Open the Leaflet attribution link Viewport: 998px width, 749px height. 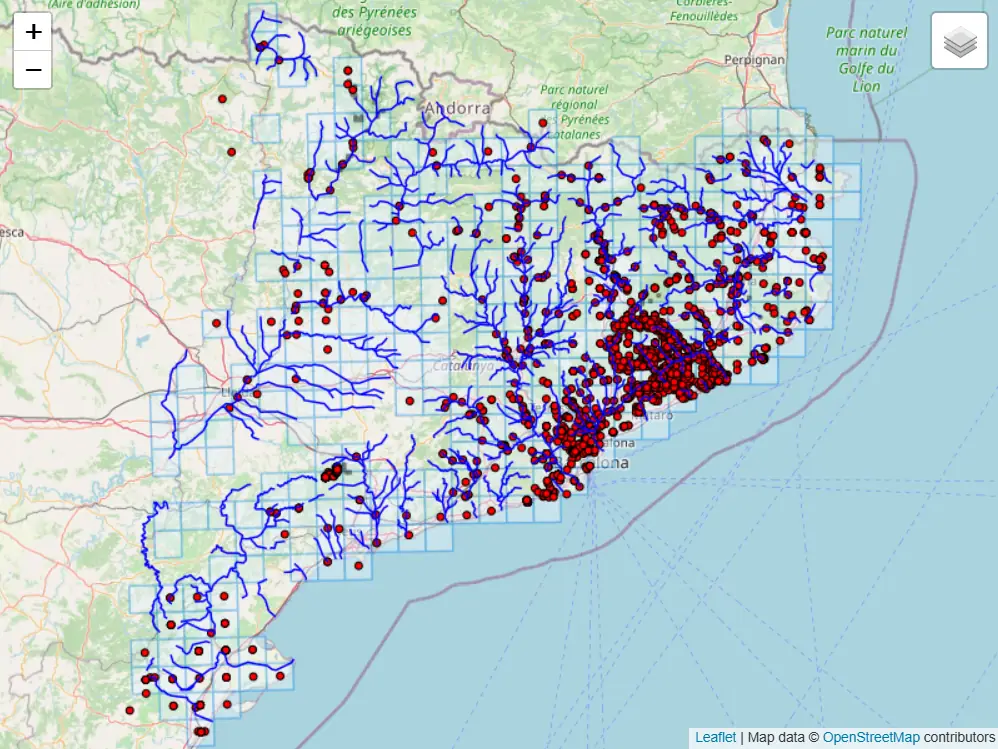716,736
